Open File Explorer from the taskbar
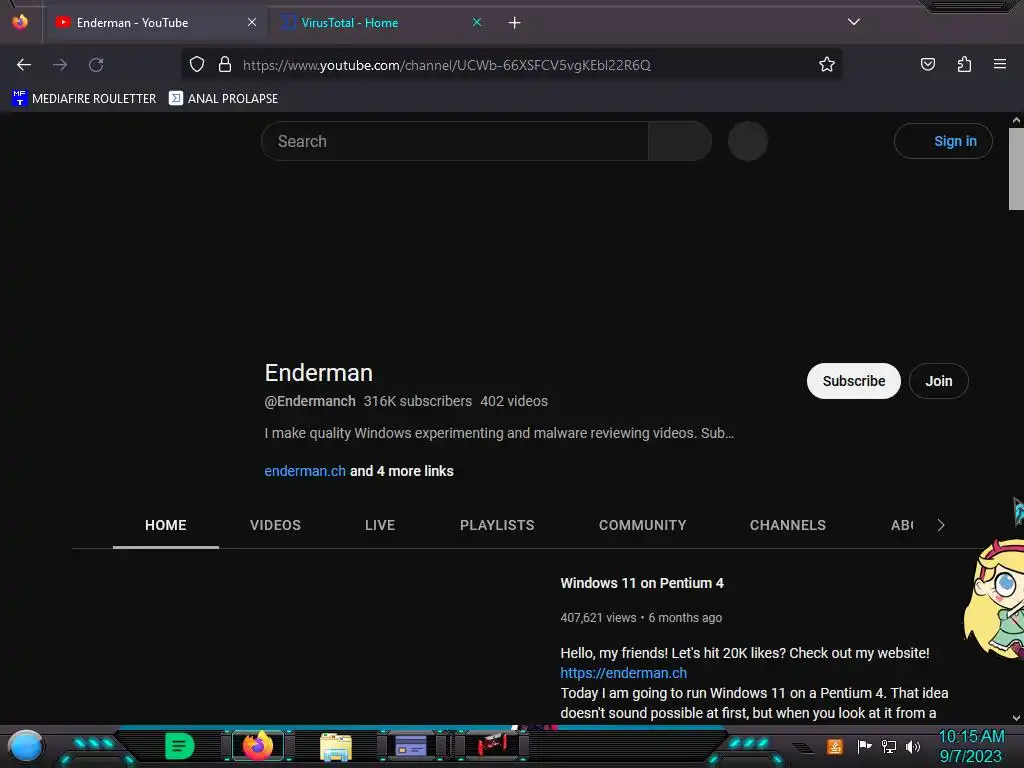 tap(336, 747)
